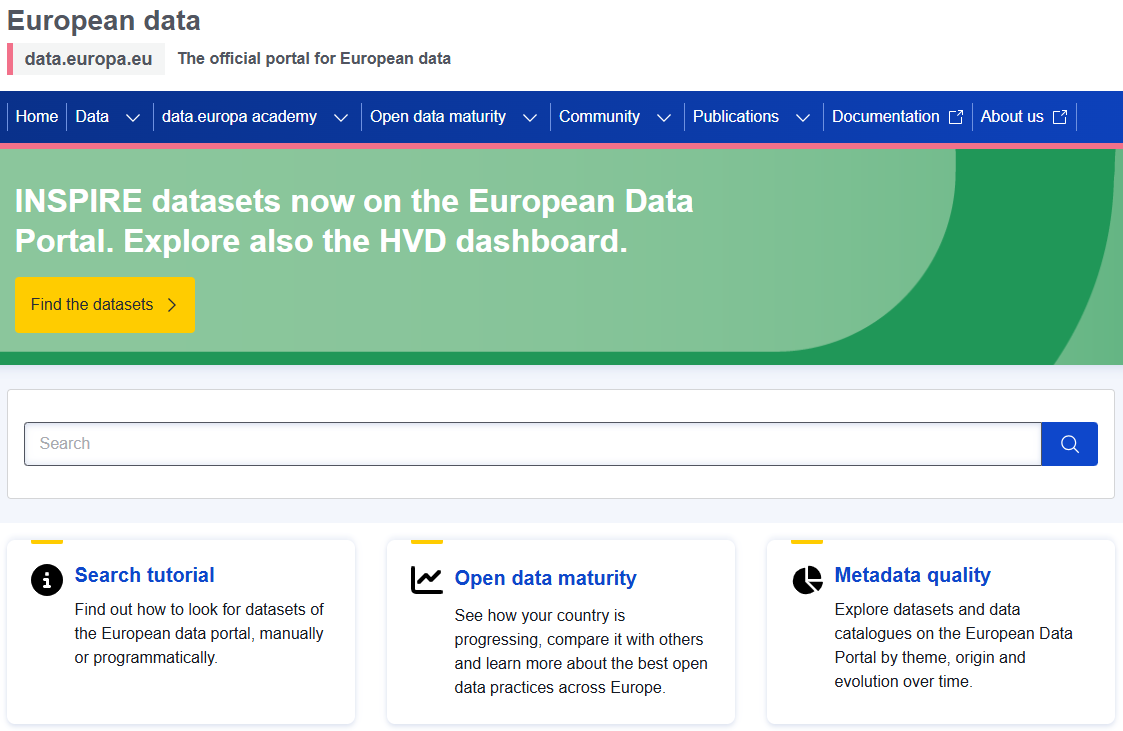Click the 'See how your country is' description
The width and height of the screenshot is (1123, 731).
(x=581, y=652)
